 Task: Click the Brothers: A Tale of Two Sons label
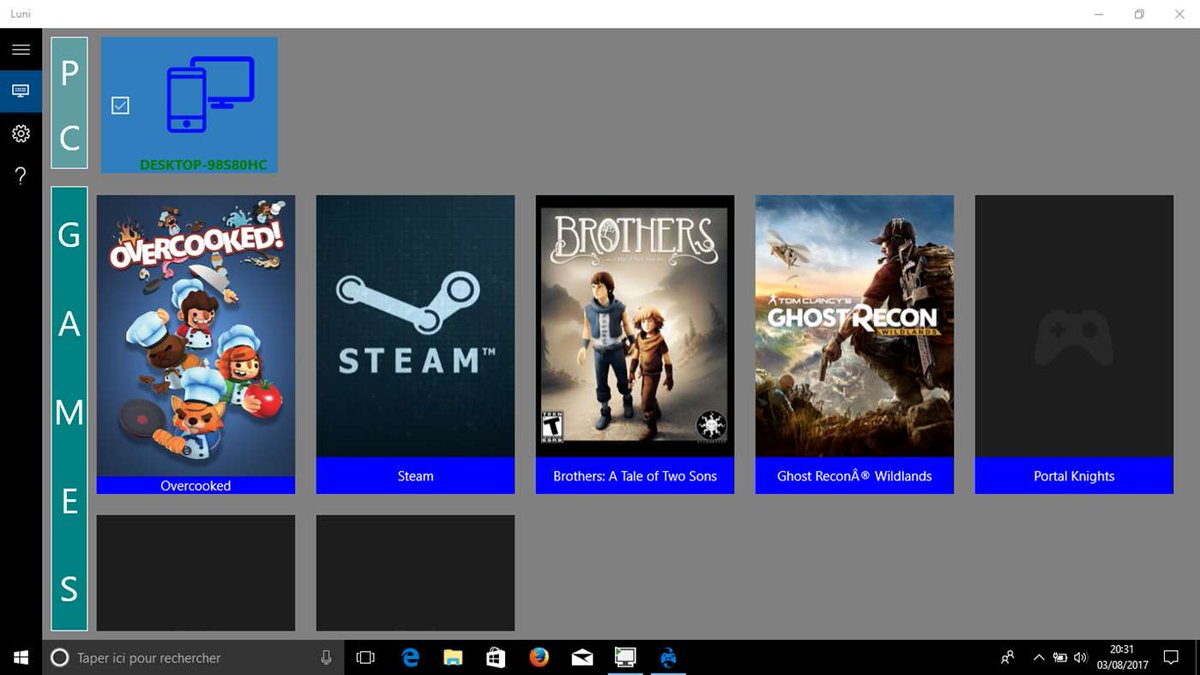pyautogui.click(x=635, y=476)
